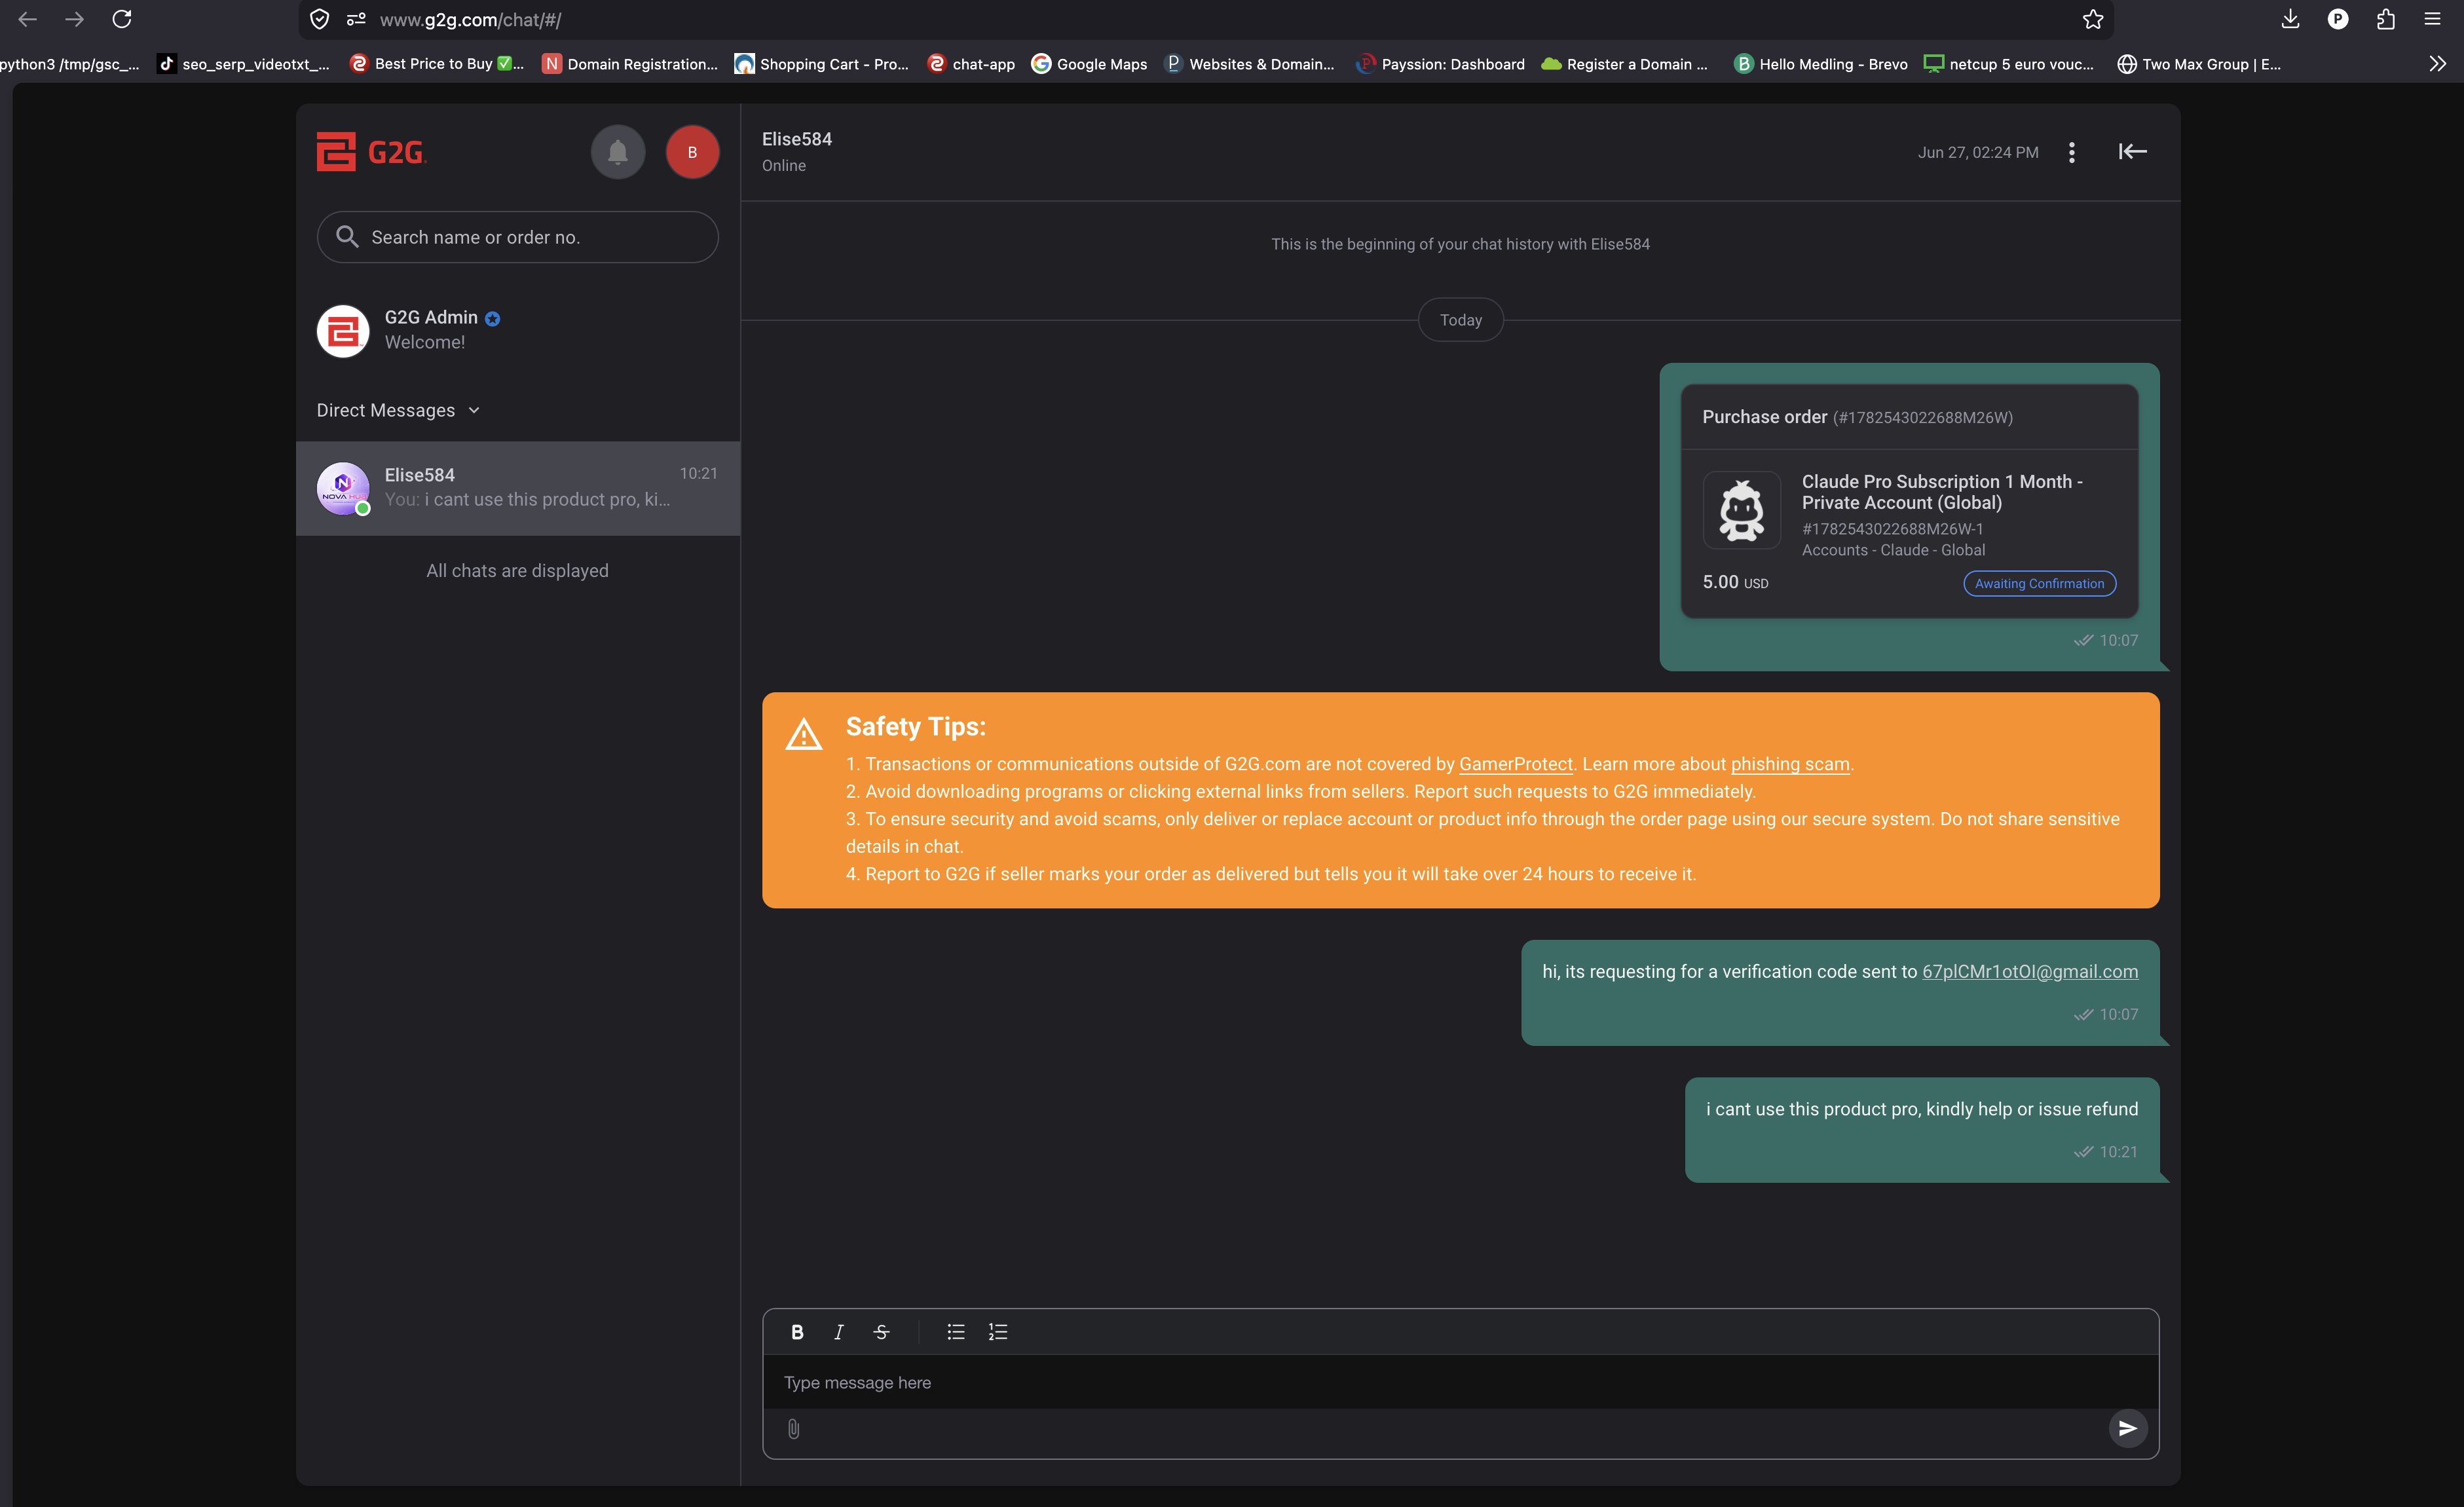Click the 5.00 USD order price
The width and height of the screenshot is (2464, 1507).
pyautogui.click(x=1735, y=582)
